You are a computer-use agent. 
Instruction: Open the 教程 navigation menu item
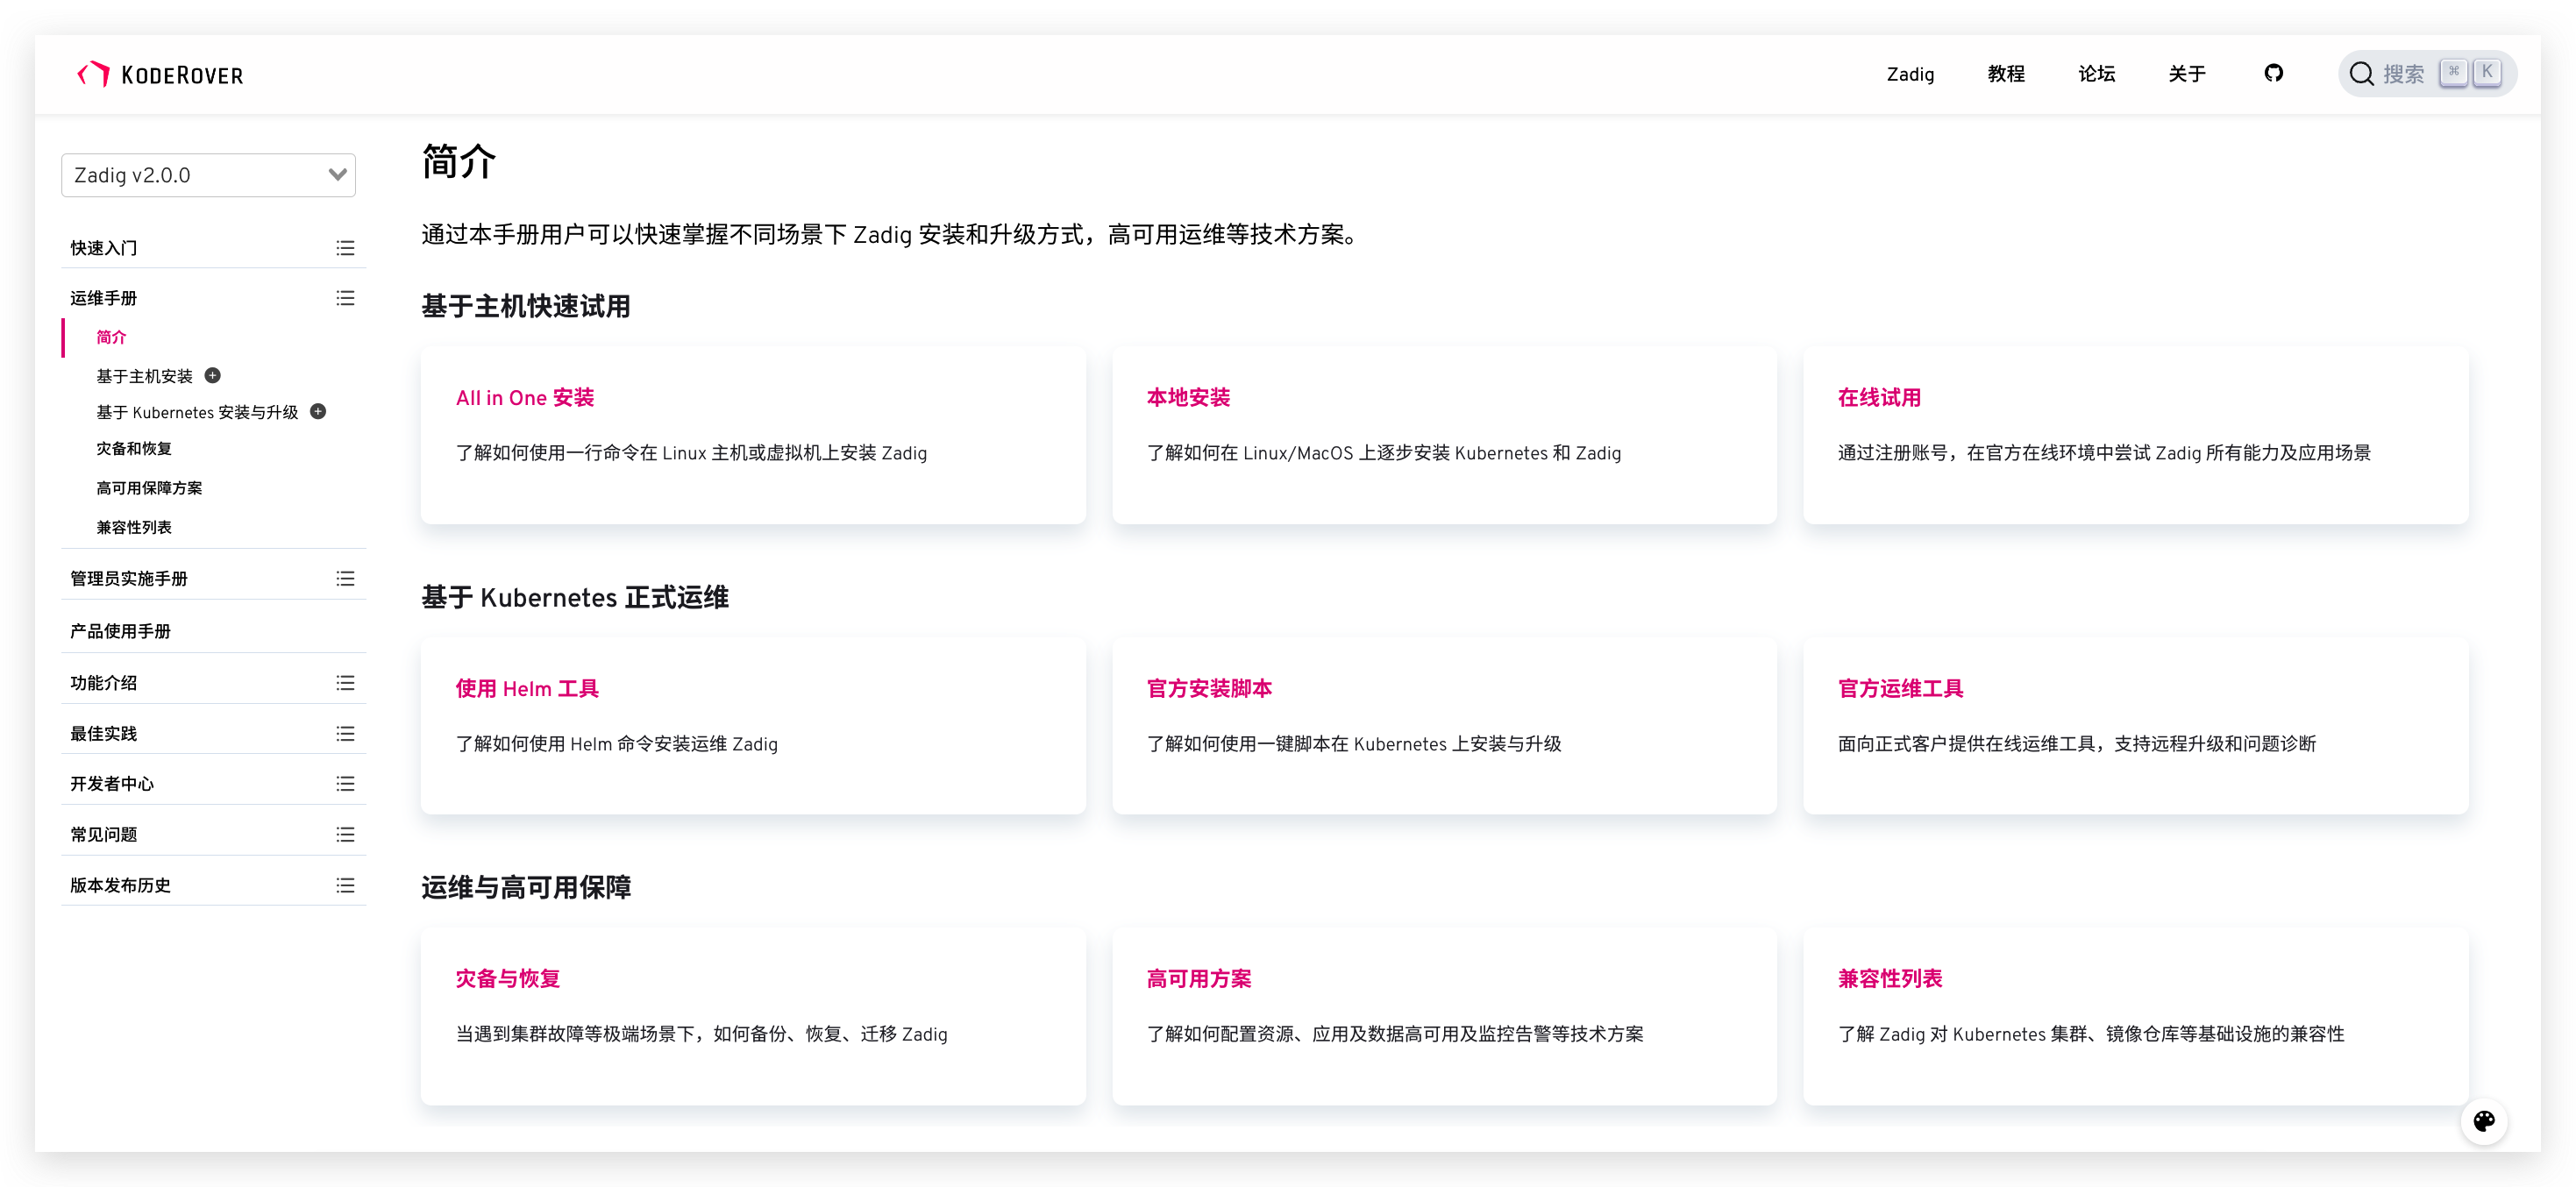(x=2005, y=74)
